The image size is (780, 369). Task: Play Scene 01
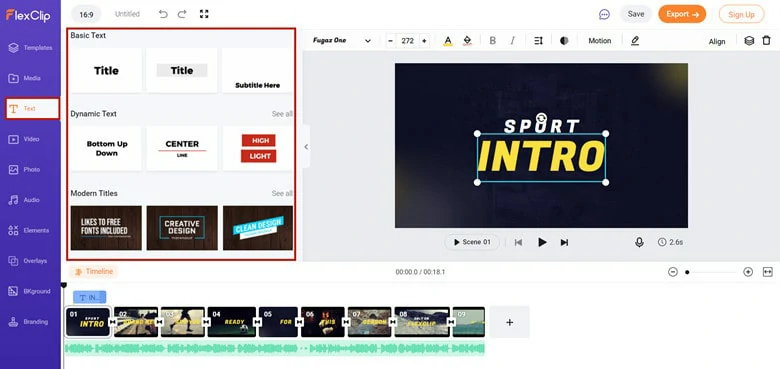click(x=472, y=242)
